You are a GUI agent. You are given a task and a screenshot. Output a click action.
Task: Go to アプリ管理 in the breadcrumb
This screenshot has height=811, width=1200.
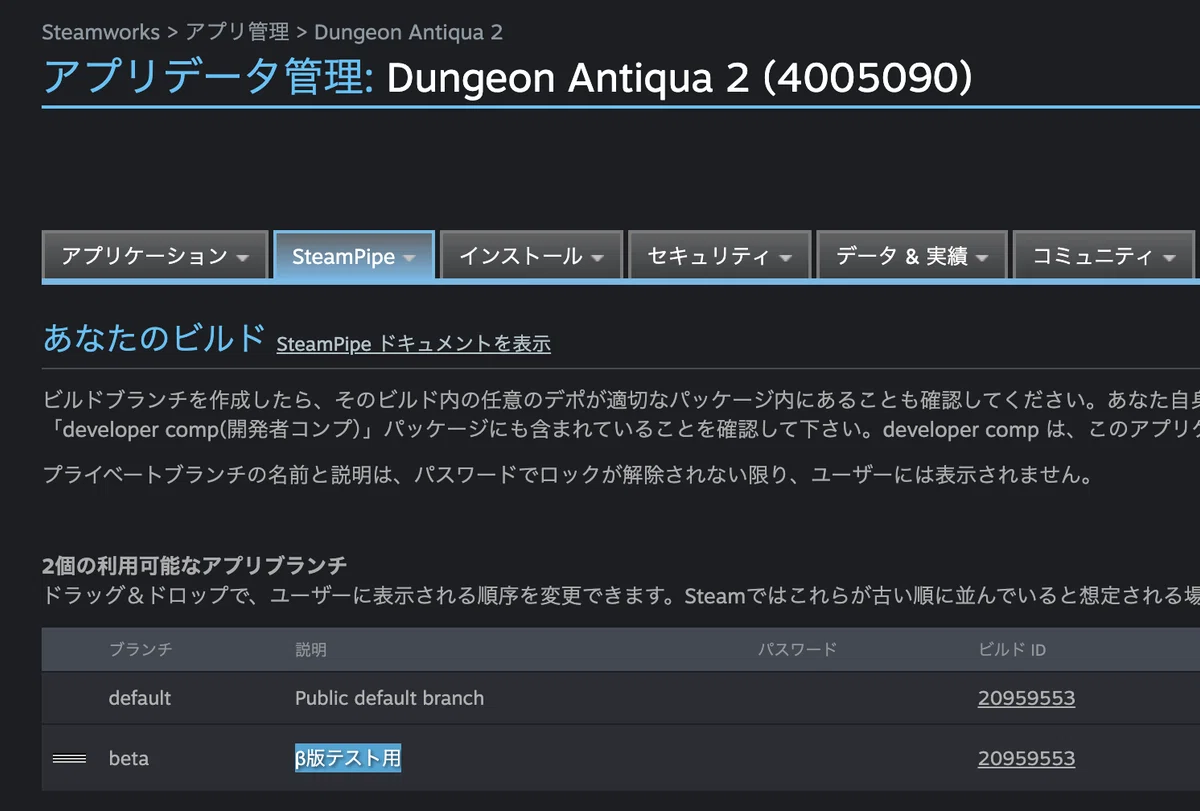click(237, 32)
